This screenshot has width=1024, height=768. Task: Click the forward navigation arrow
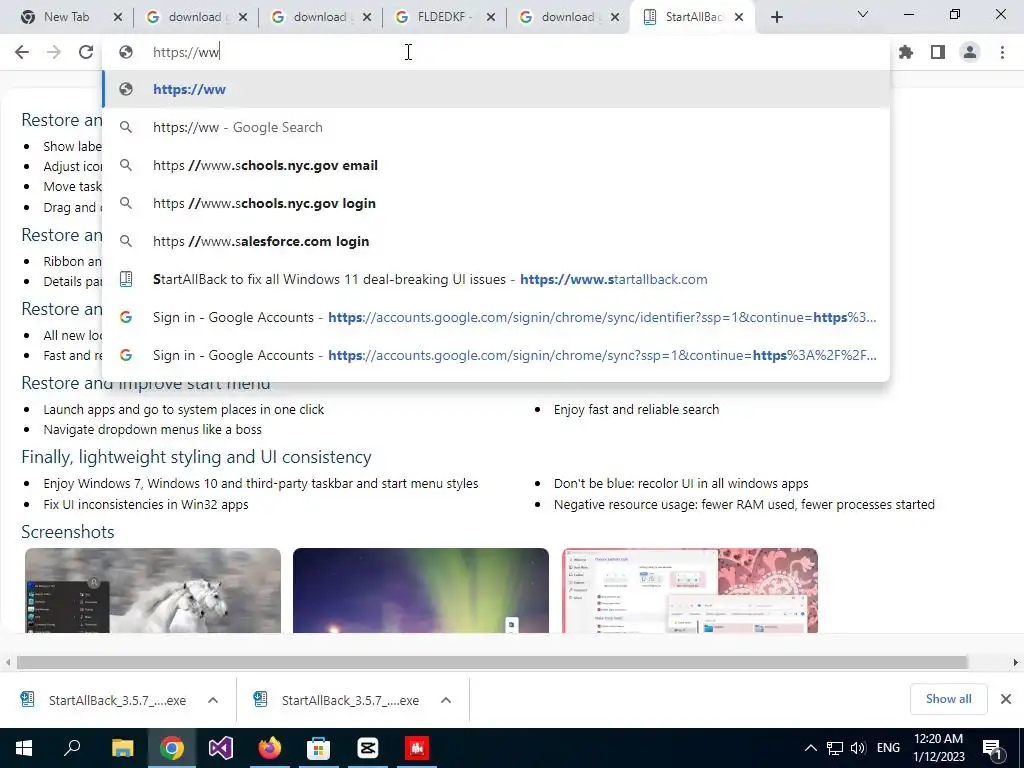coord(54,52)
